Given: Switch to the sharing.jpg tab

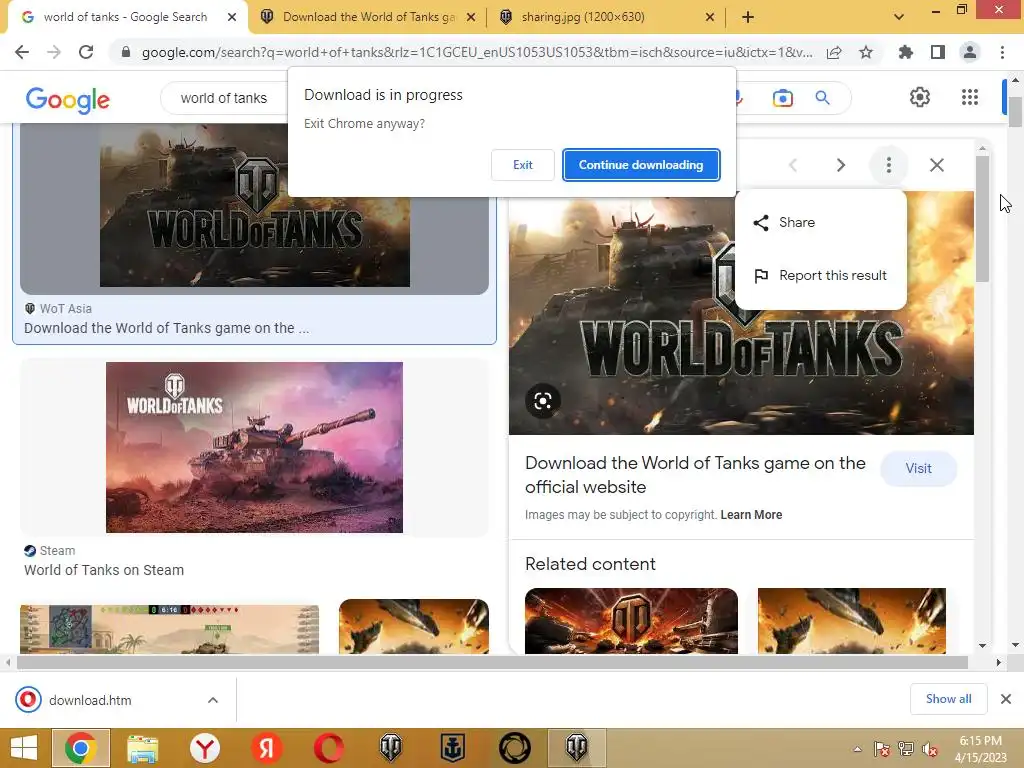Looking at the screenshot, I should 581,17.
